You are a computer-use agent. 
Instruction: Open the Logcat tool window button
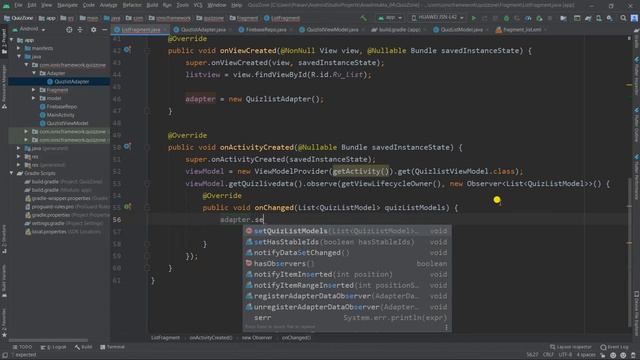pos(53,347)
